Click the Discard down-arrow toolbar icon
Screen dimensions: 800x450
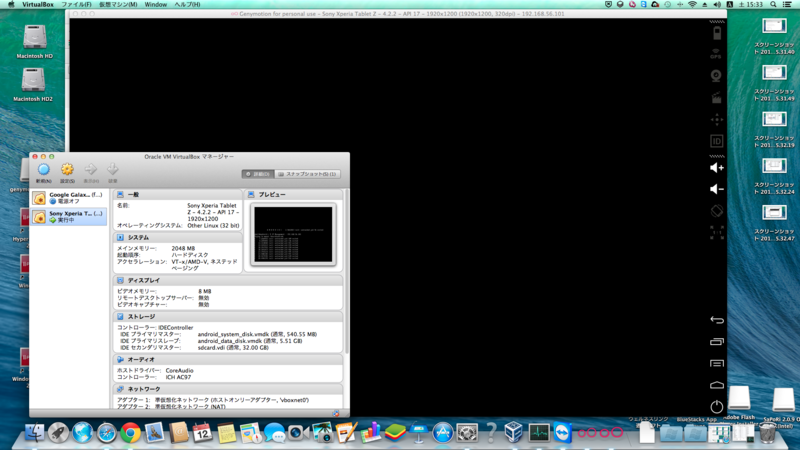(x=113, y=172)
